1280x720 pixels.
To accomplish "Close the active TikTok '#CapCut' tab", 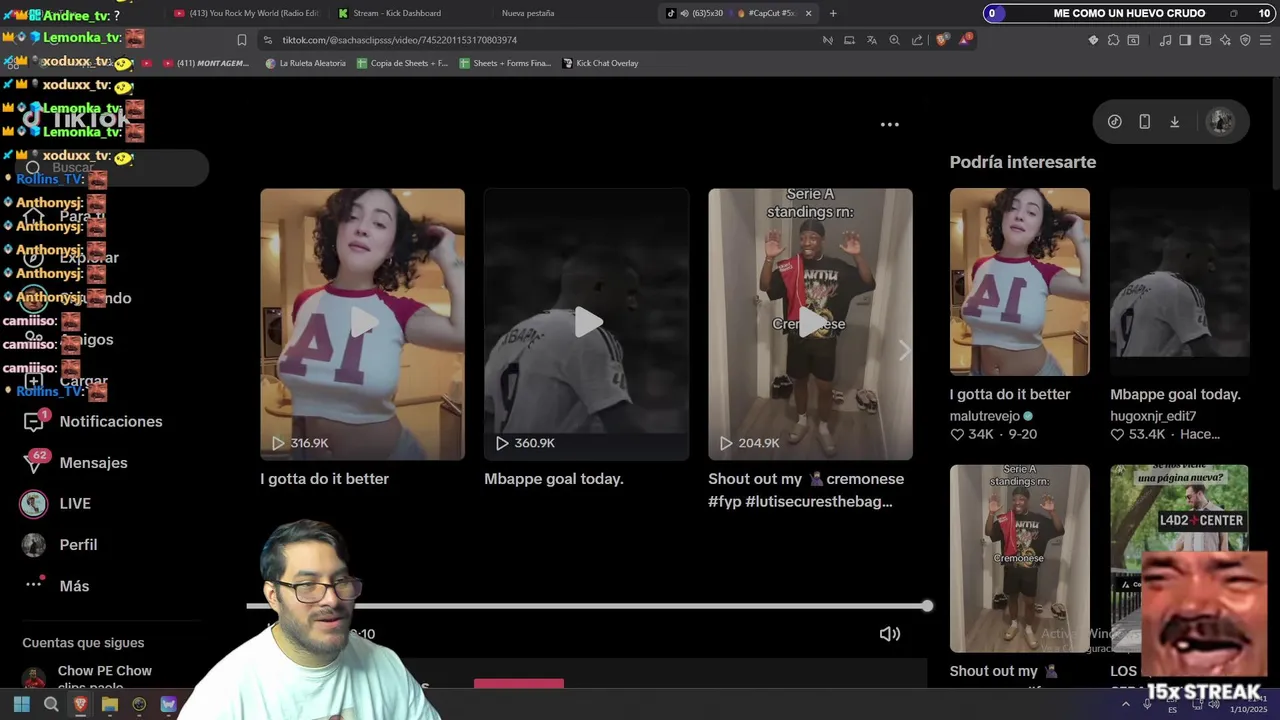I will [x=808, y=13].
